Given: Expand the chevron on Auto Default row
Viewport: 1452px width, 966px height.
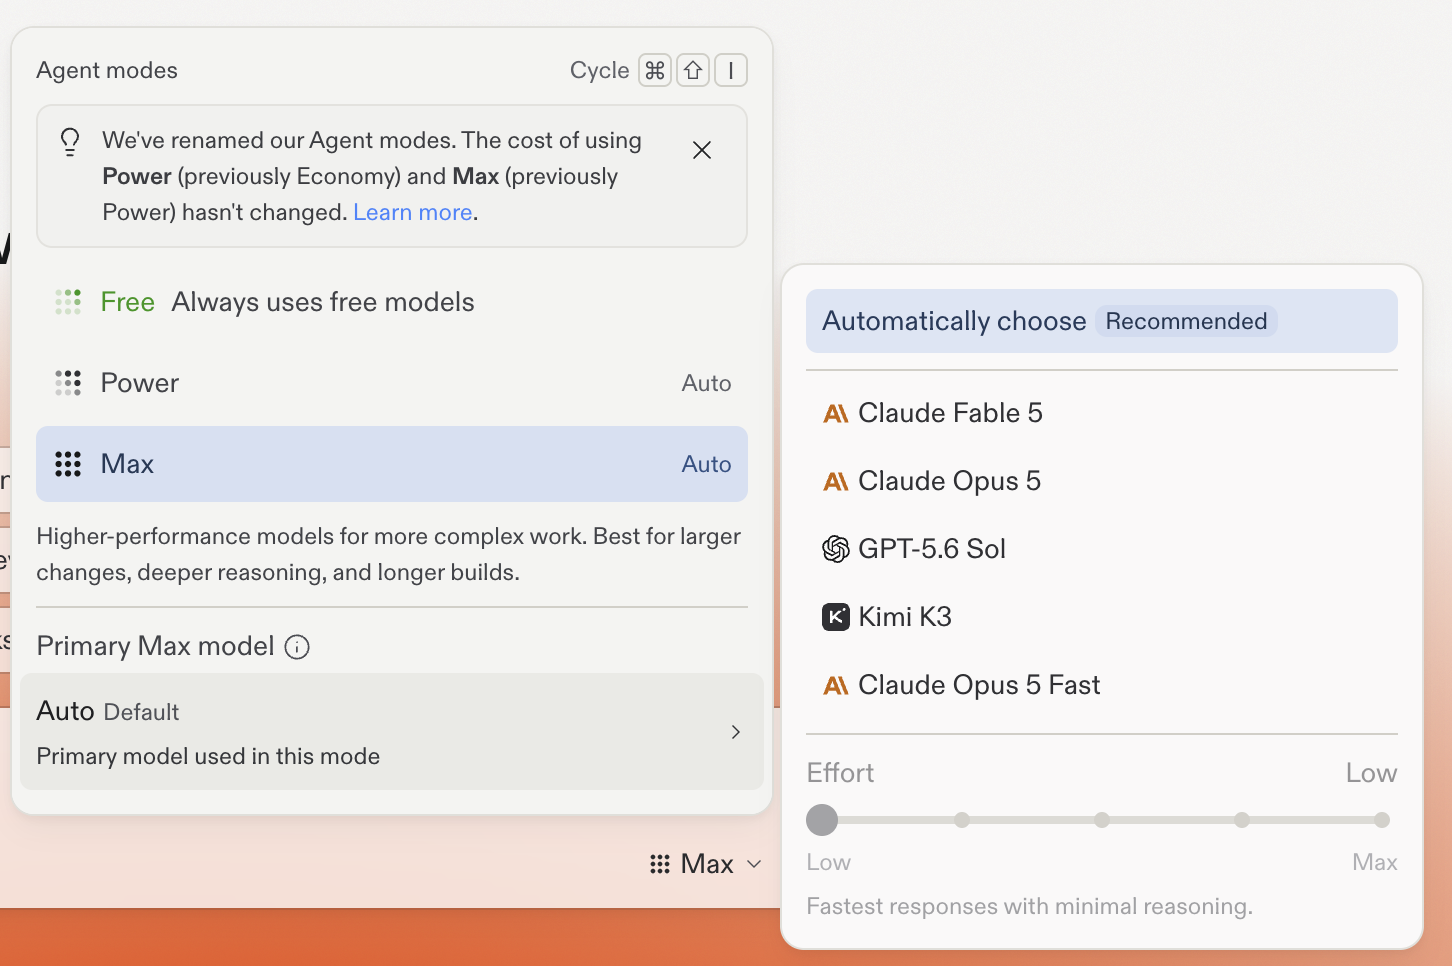Looking at the screenshot, I should pyautogui.click(x=736, y=732).
